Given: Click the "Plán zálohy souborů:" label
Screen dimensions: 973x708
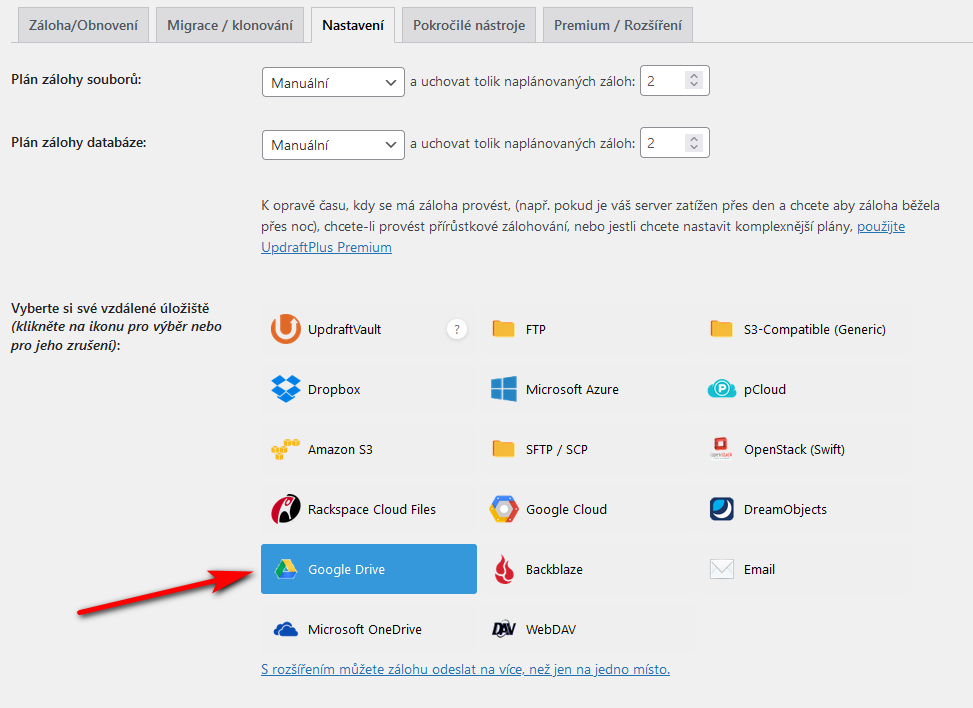Looking at the screenshot, I should coord(76,79).
